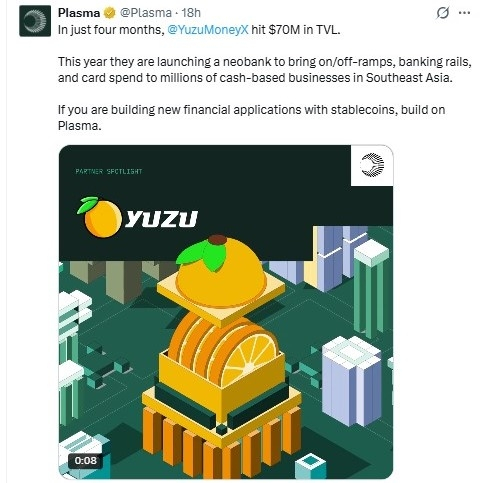Click the 18h post timestamp
Viewport: 480px width, 483px height.
(x=191, y=13)
